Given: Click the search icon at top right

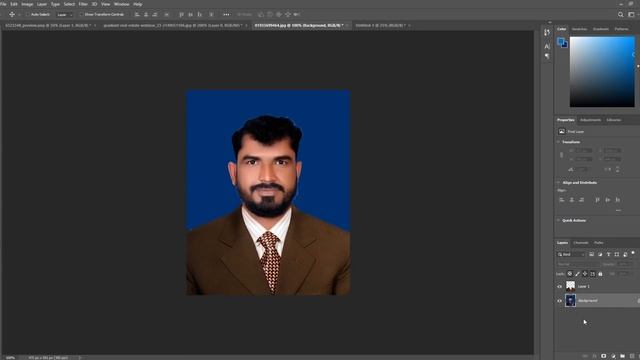Looking at the screenshot, I should coord(620,14).
